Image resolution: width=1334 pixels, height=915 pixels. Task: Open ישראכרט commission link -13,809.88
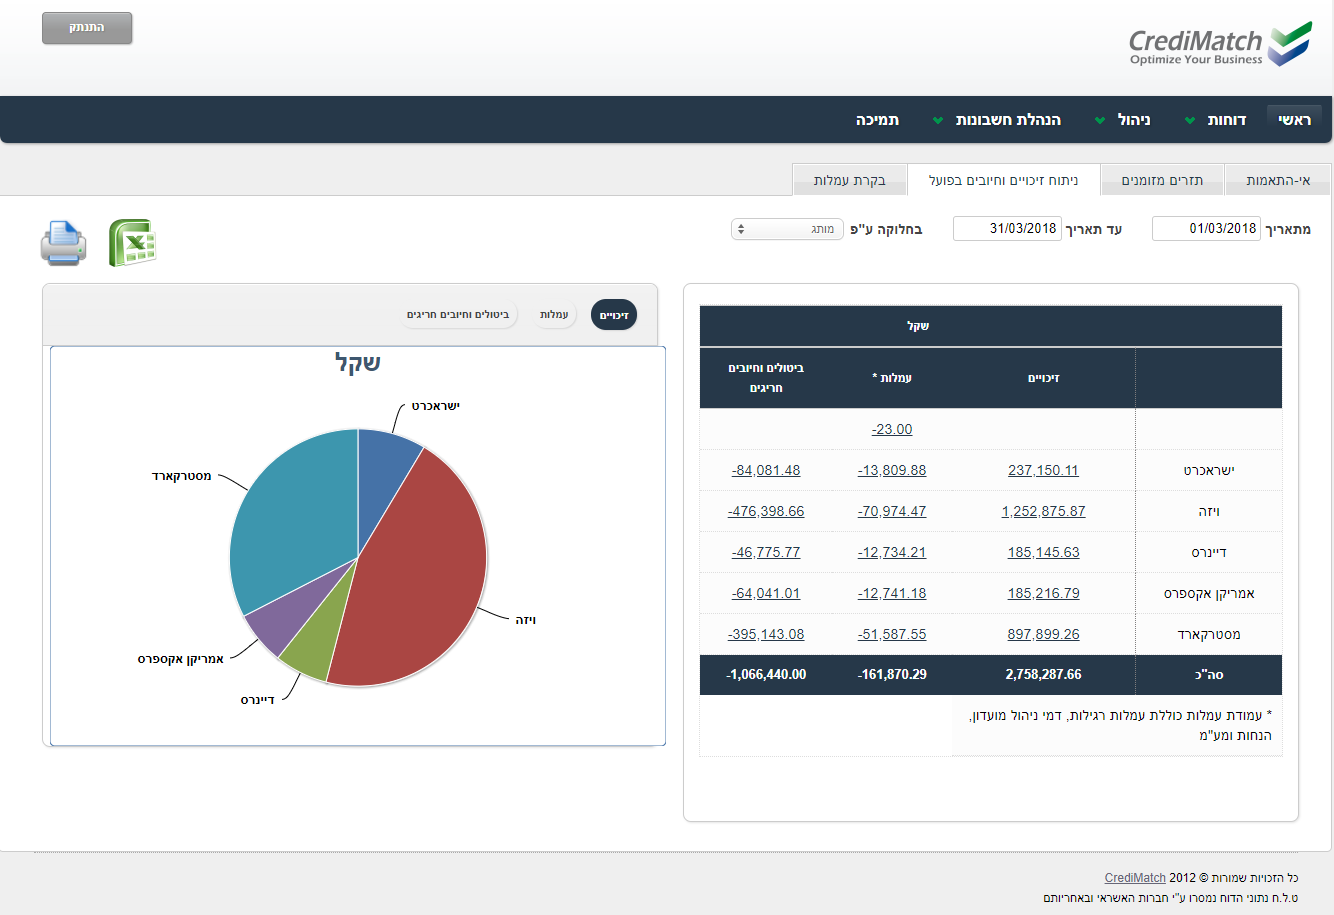892,470
